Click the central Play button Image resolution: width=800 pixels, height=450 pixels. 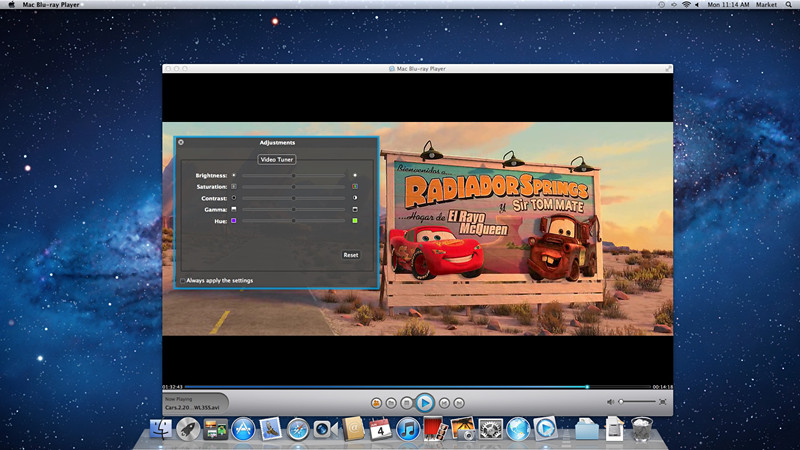tap(424, 402)
